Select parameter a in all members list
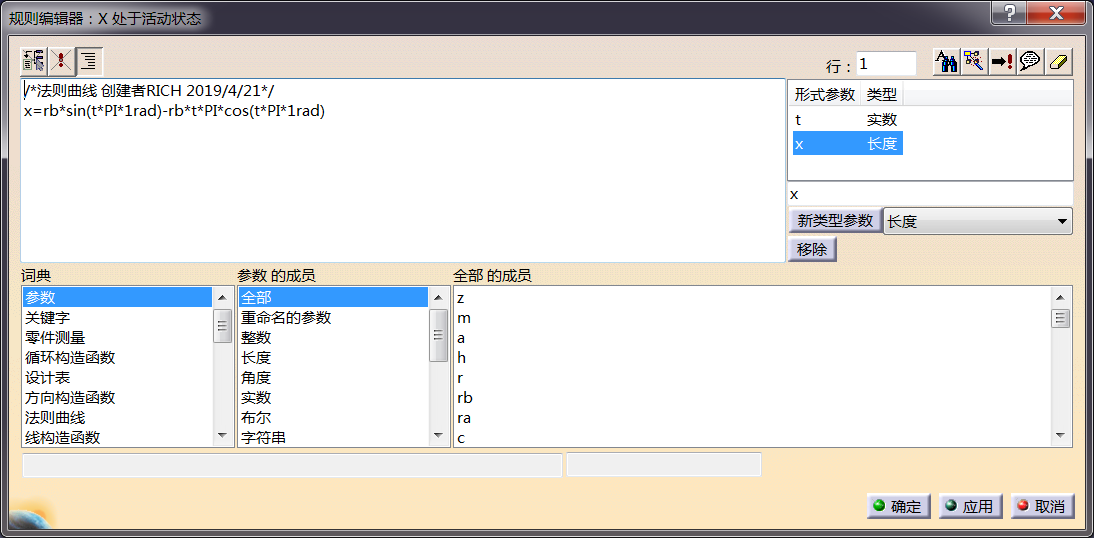Image resolution: width=1094 pixels, height=538 pixels. 753,338
